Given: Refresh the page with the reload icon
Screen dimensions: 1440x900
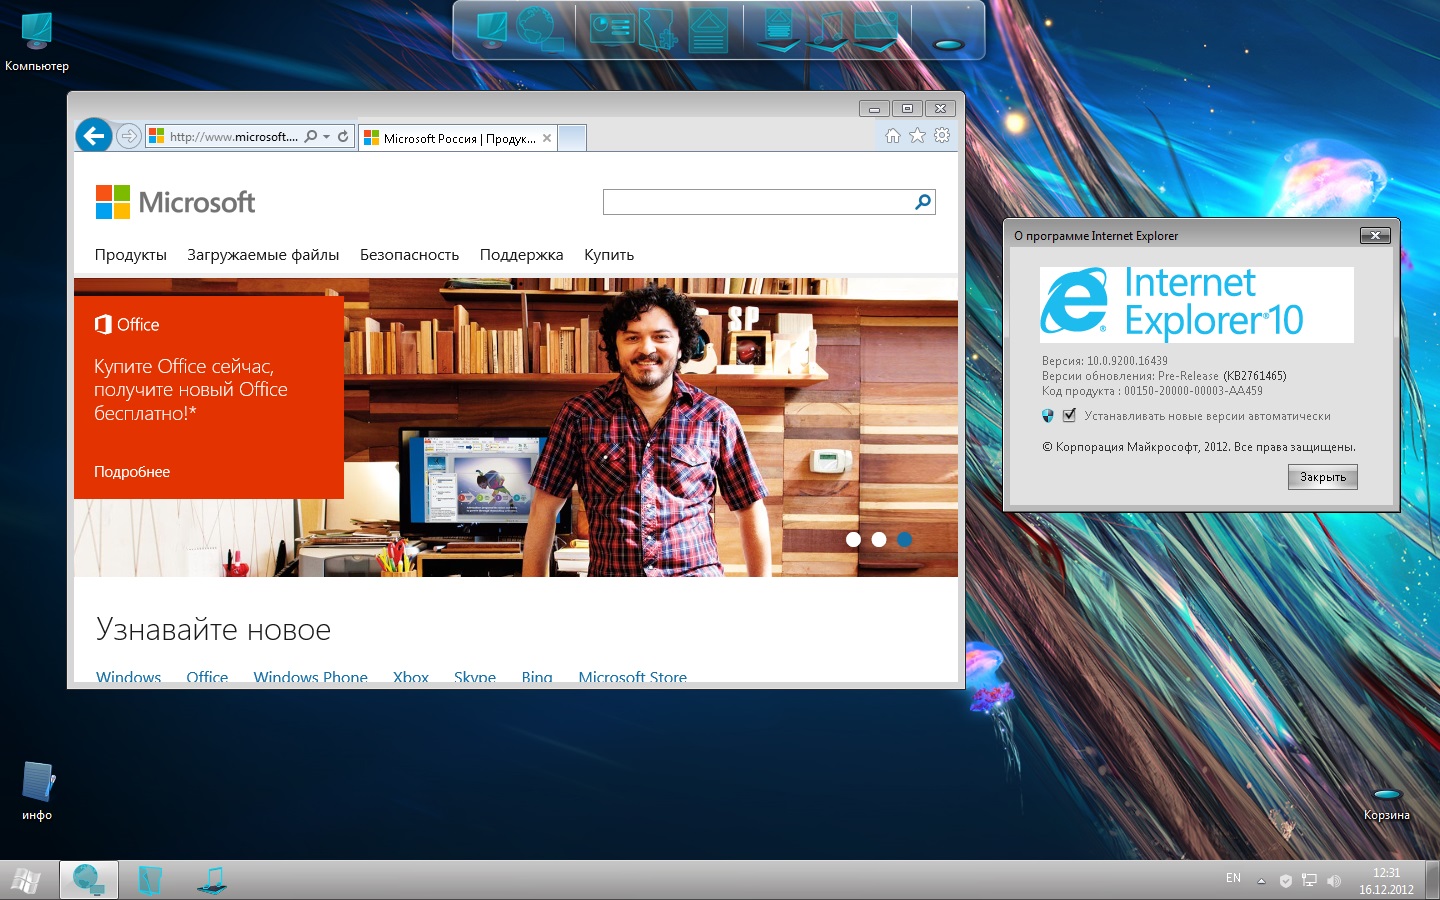Looking at the screenshot, I should 343,136.
